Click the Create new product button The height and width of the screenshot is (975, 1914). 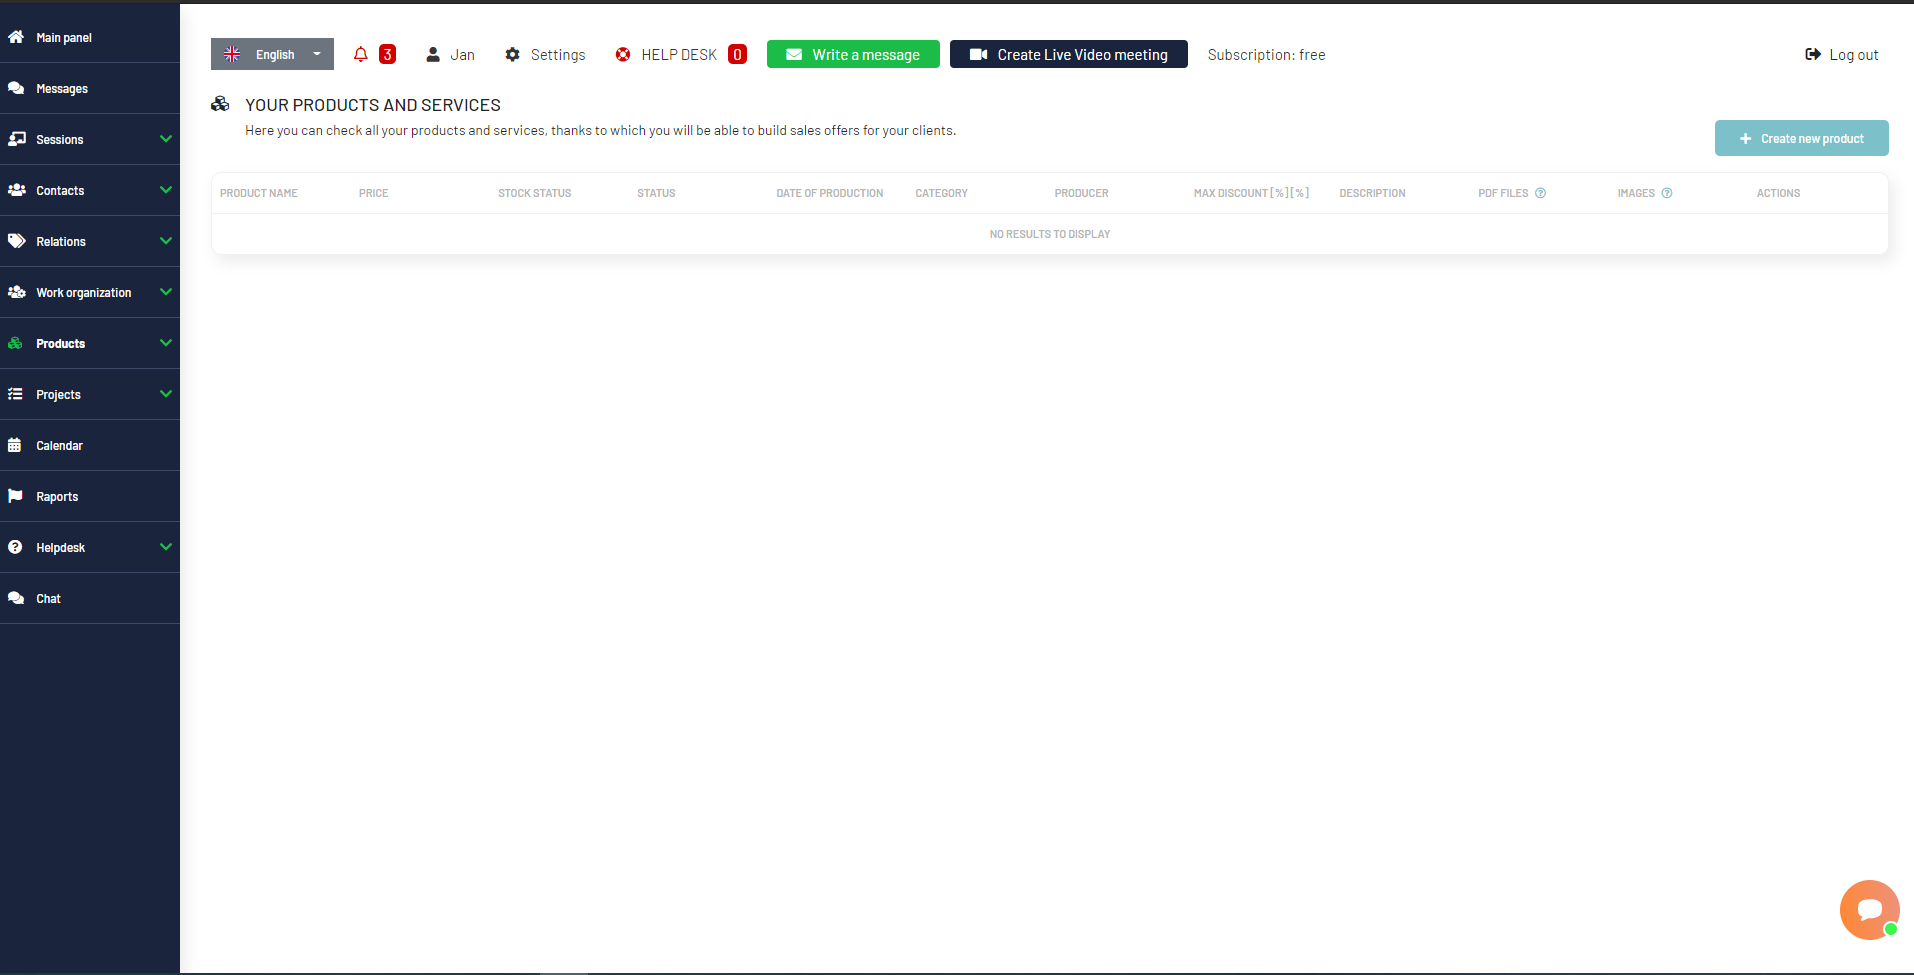[1801, 138]
